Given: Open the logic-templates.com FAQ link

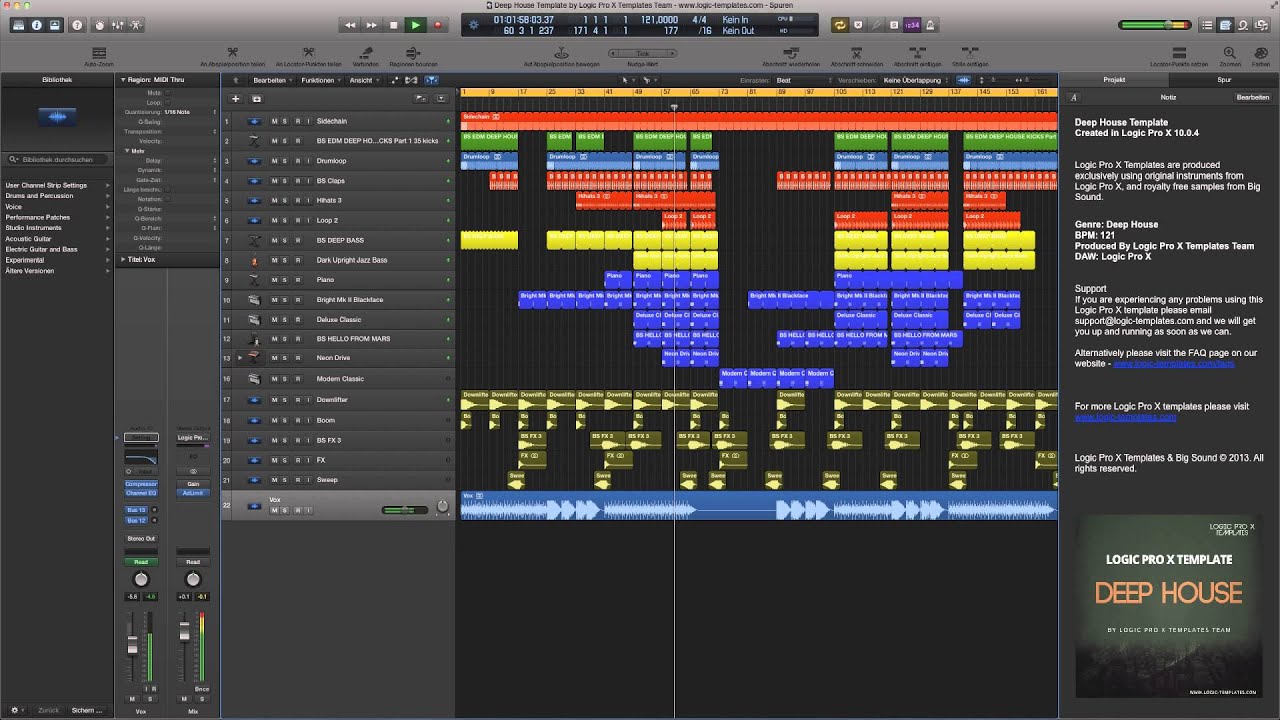Looking at the screenshot, I should click(x=1173, y=364).
